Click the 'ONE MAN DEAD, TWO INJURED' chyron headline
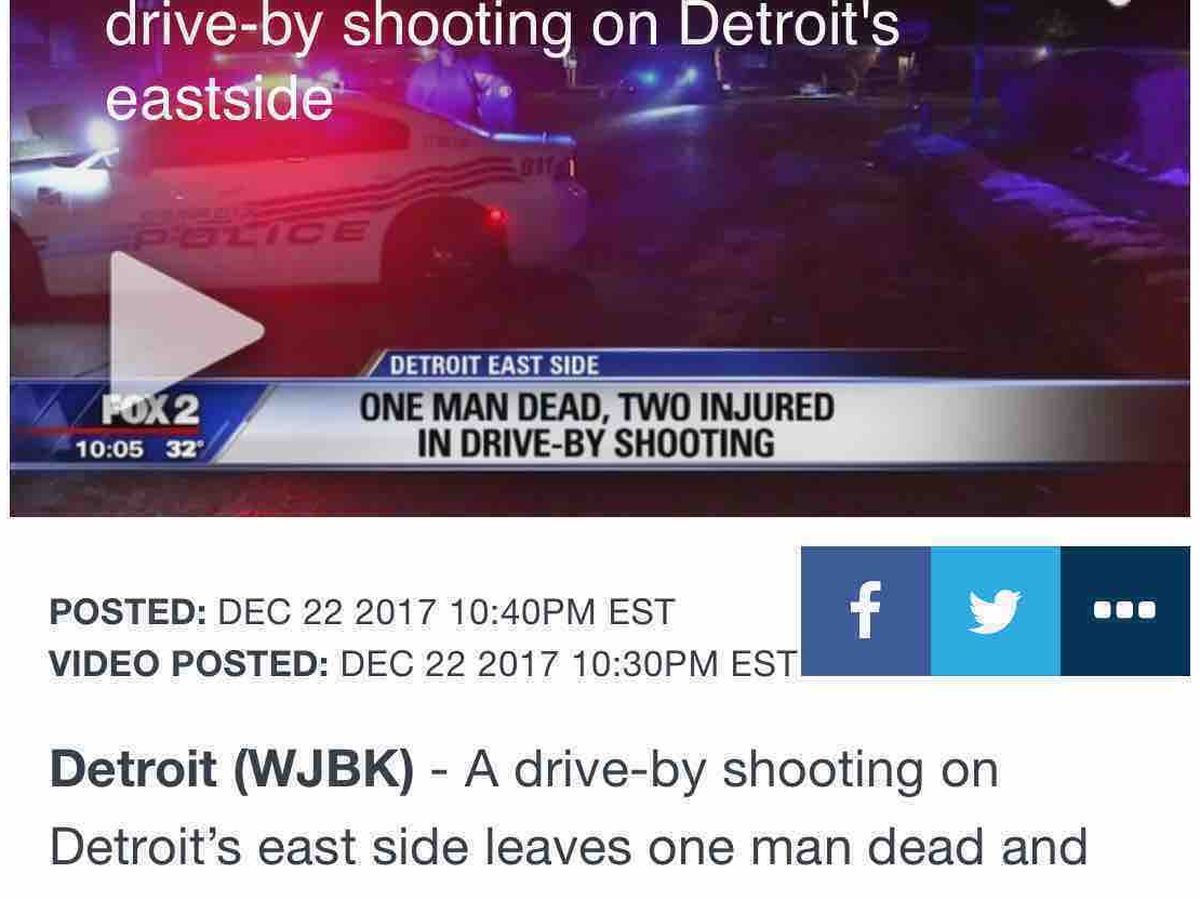Viewport: 1200px width, 900px height. click(x=596, y=408)
